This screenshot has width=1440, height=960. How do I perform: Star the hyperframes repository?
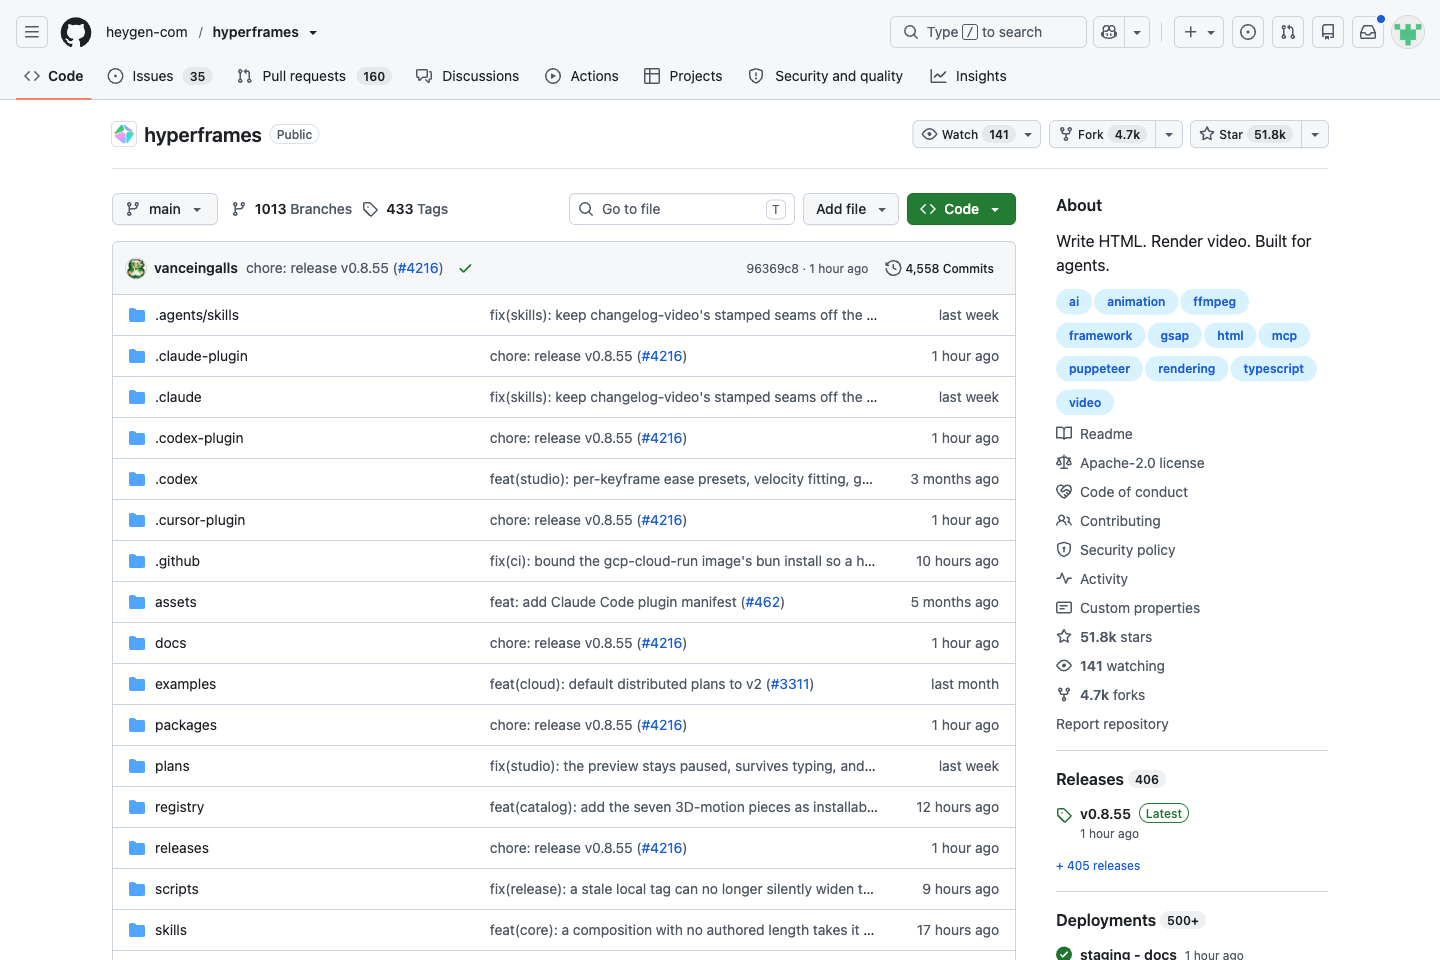click(1246, 134)
